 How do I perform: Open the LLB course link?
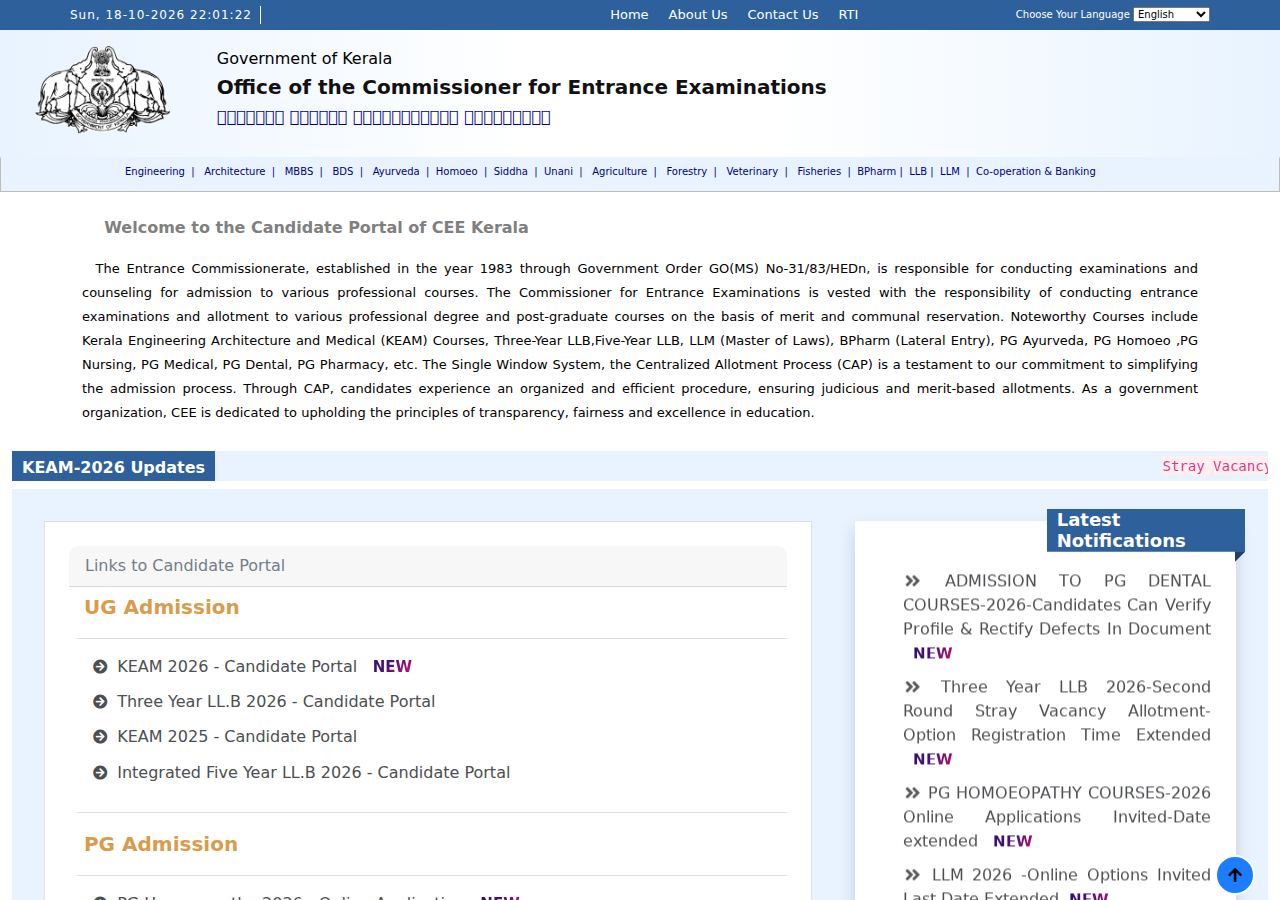pyautogui.click(x=918, y=172)
